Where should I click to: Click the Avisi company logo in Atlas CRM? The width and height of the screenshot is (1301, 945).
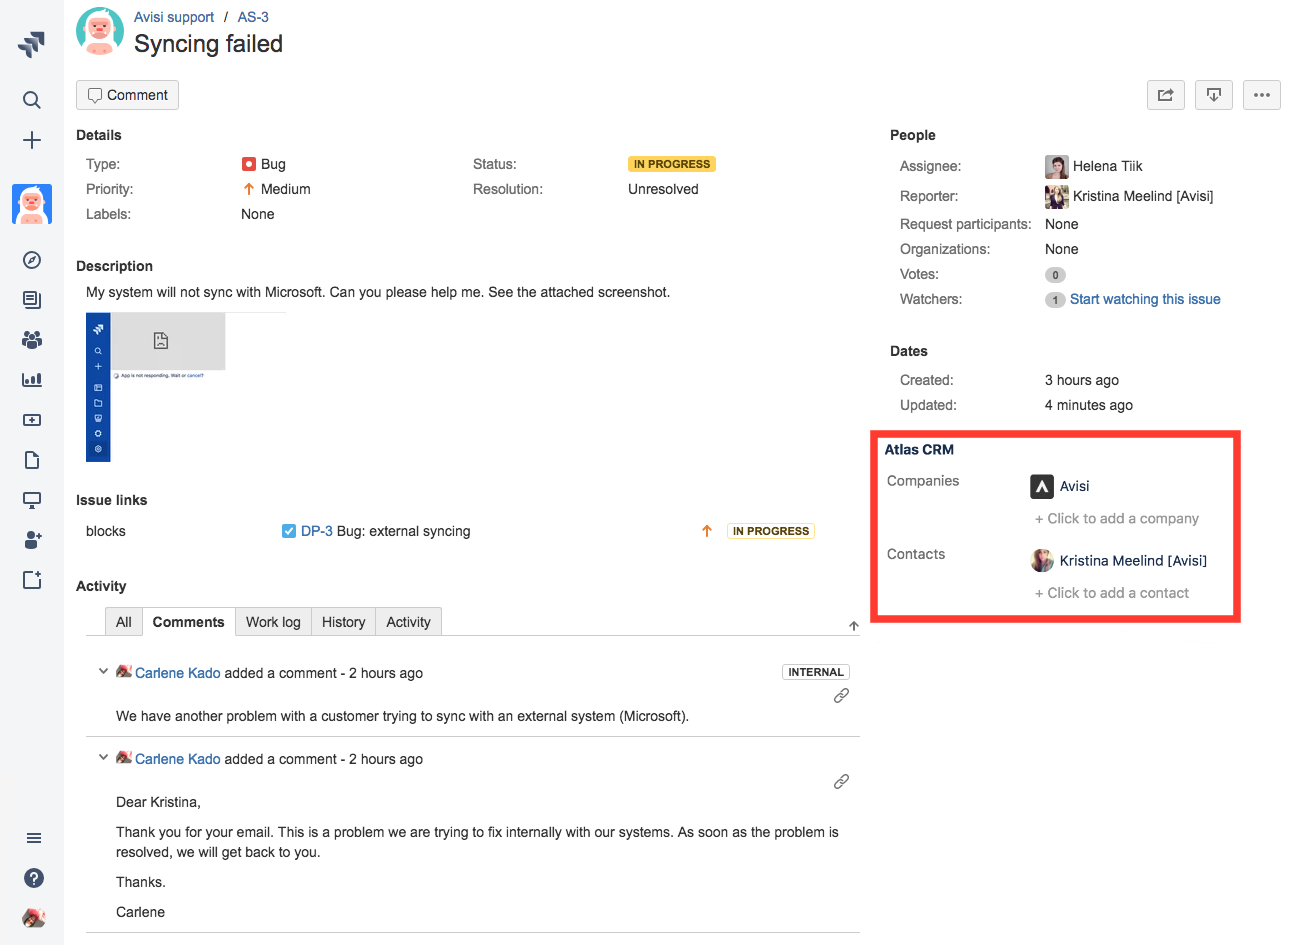point(1042,486)
